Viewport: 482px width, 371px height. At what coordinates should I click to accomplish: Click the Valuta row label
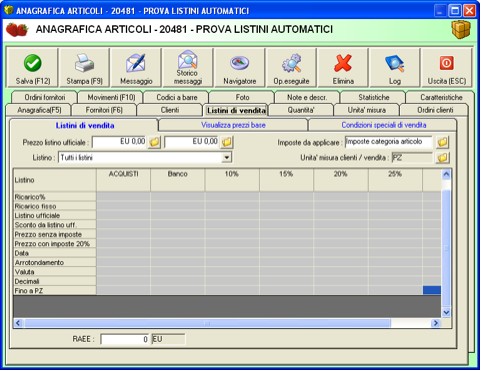point(55,272)
